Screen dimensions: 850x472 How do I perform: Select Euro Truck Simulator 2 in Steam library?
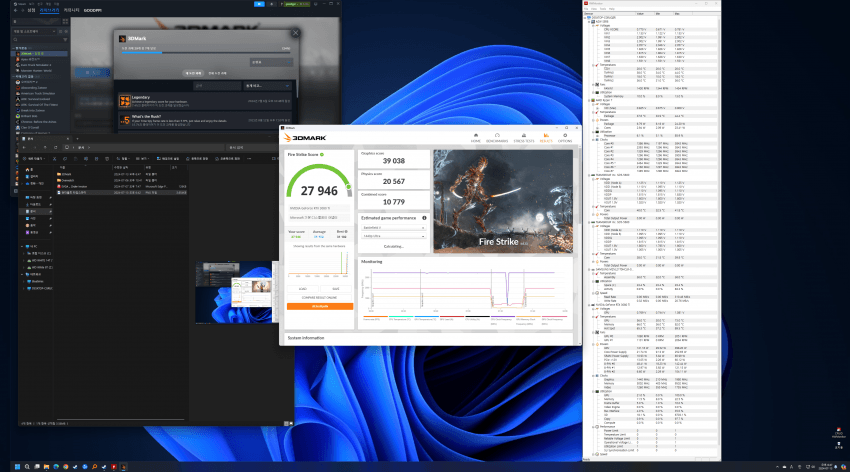coord(34,65)
